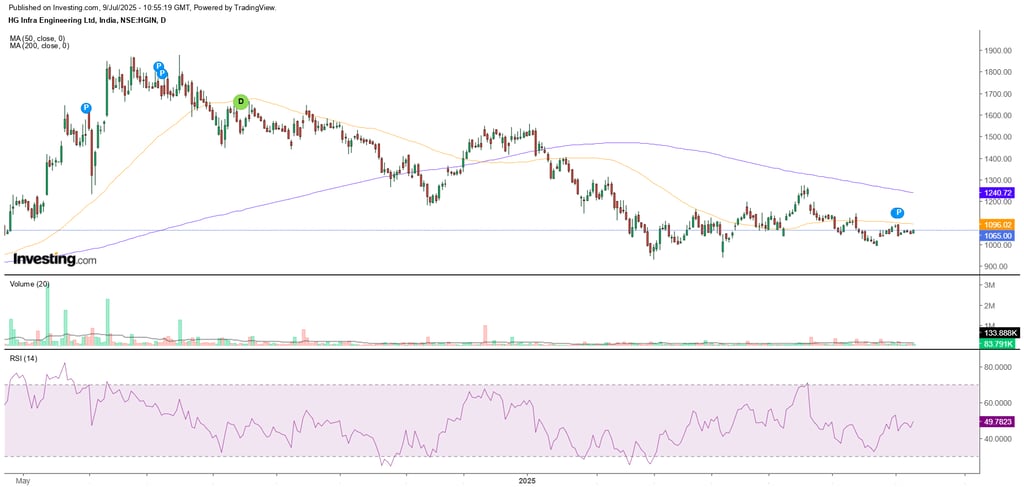Click the 1700.00 price axis label
Viewport: 1024px width, 487px height.
point(999,94)
